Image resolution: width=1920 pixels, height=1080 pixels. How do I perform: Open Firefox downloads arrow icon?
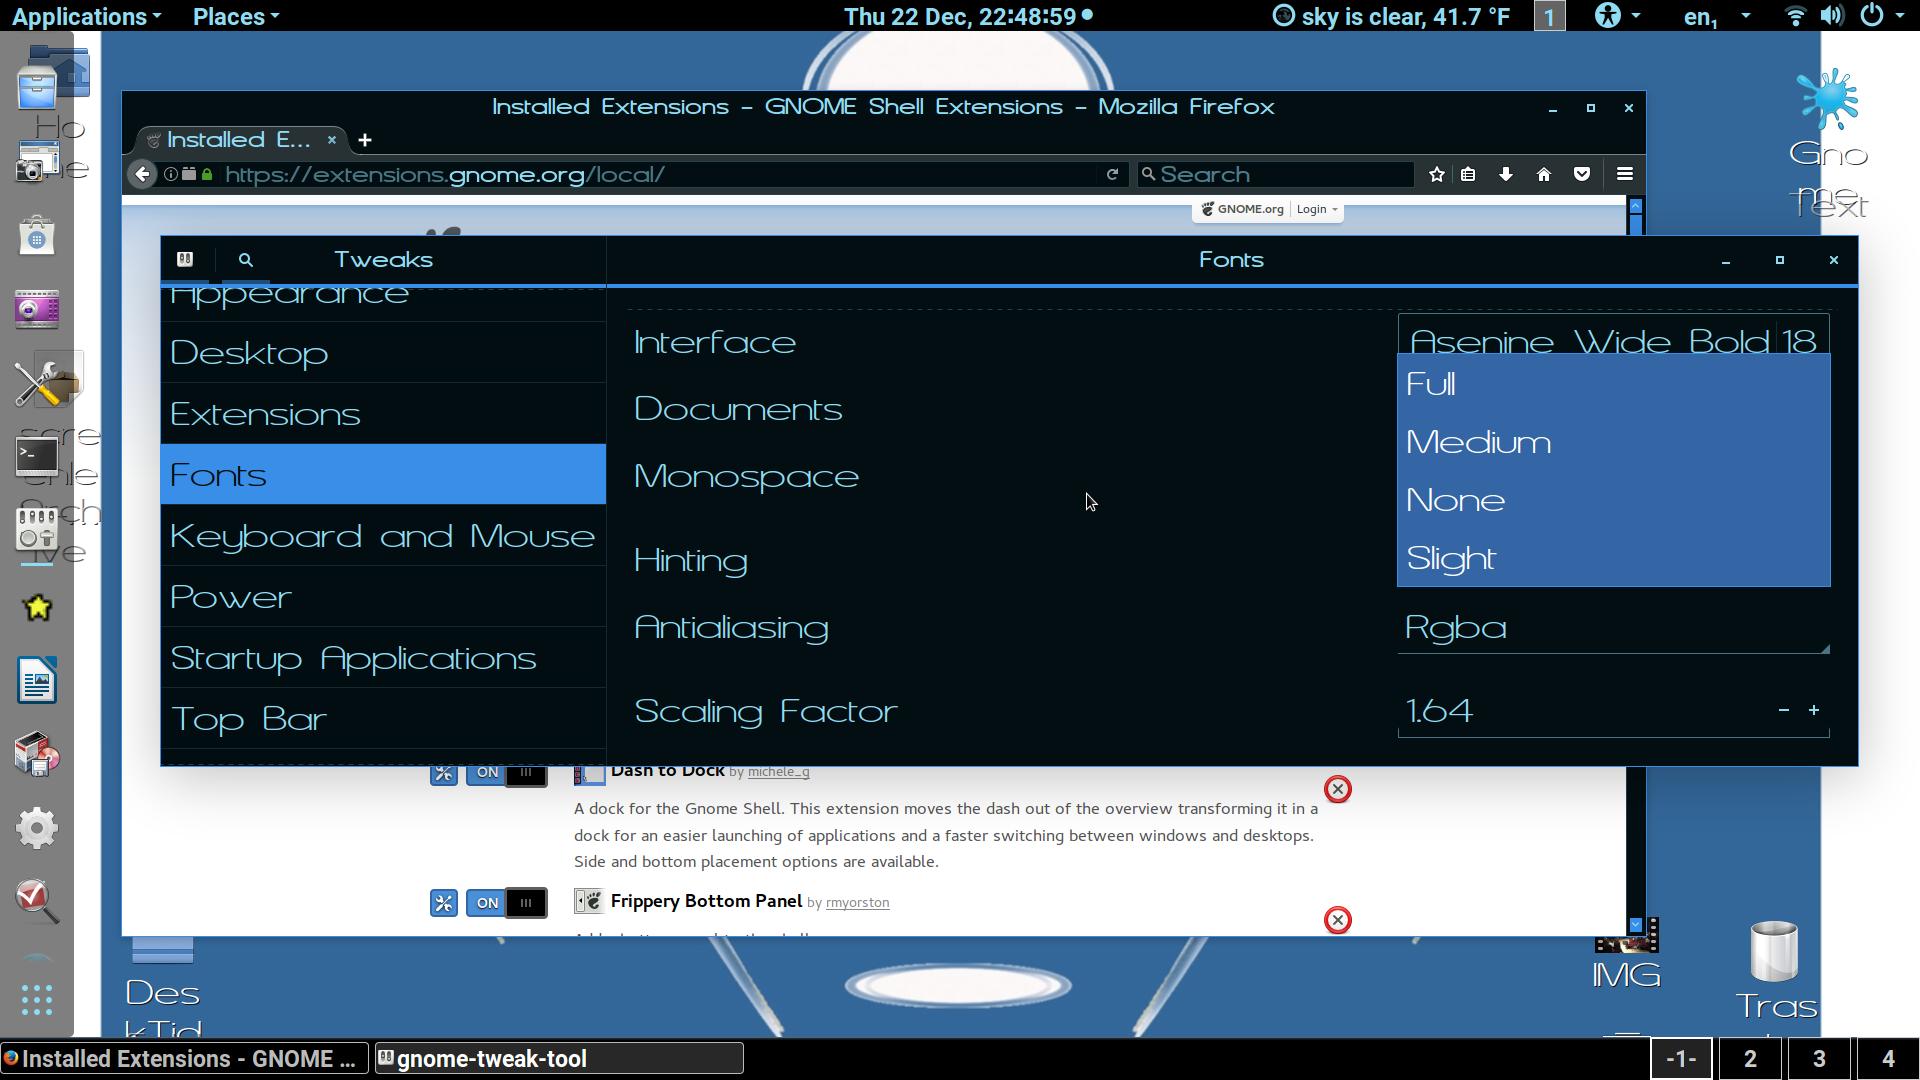(1505, 174)
